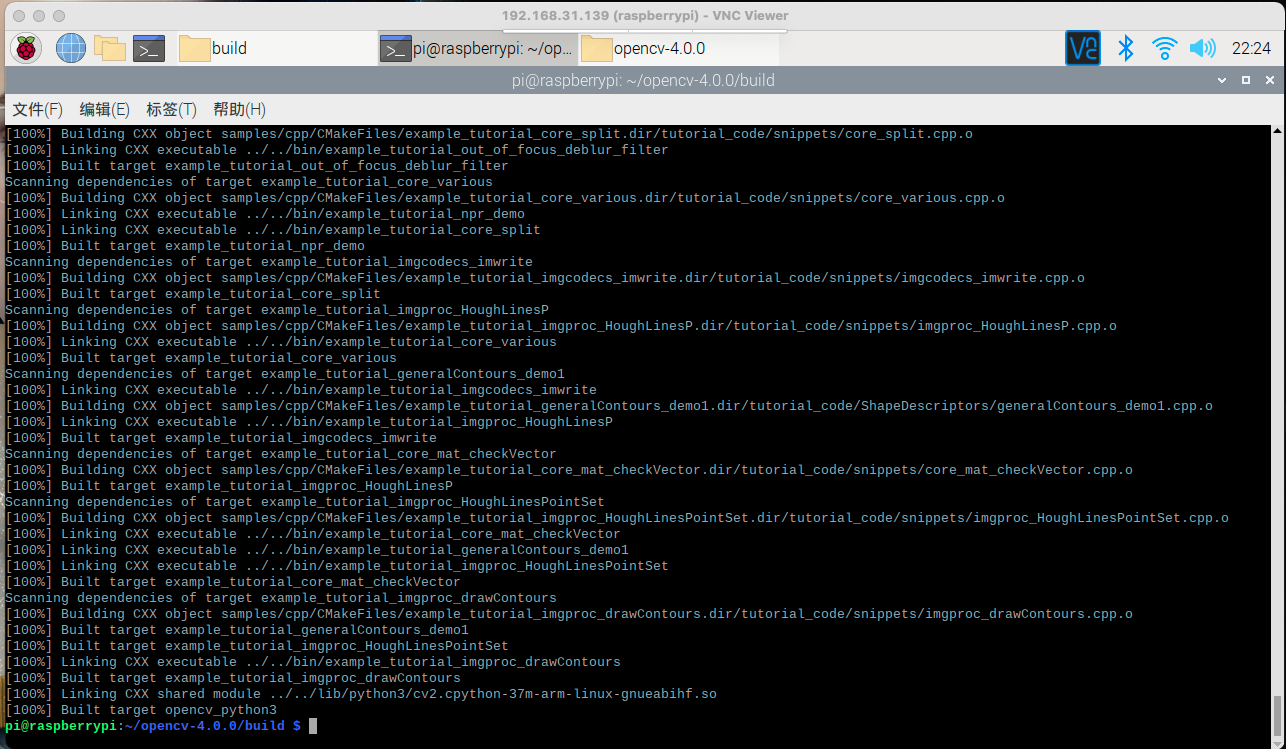Open the Wi-Fi network menu
This screenshot has height=749, width=1286.
click(1164, 48)
